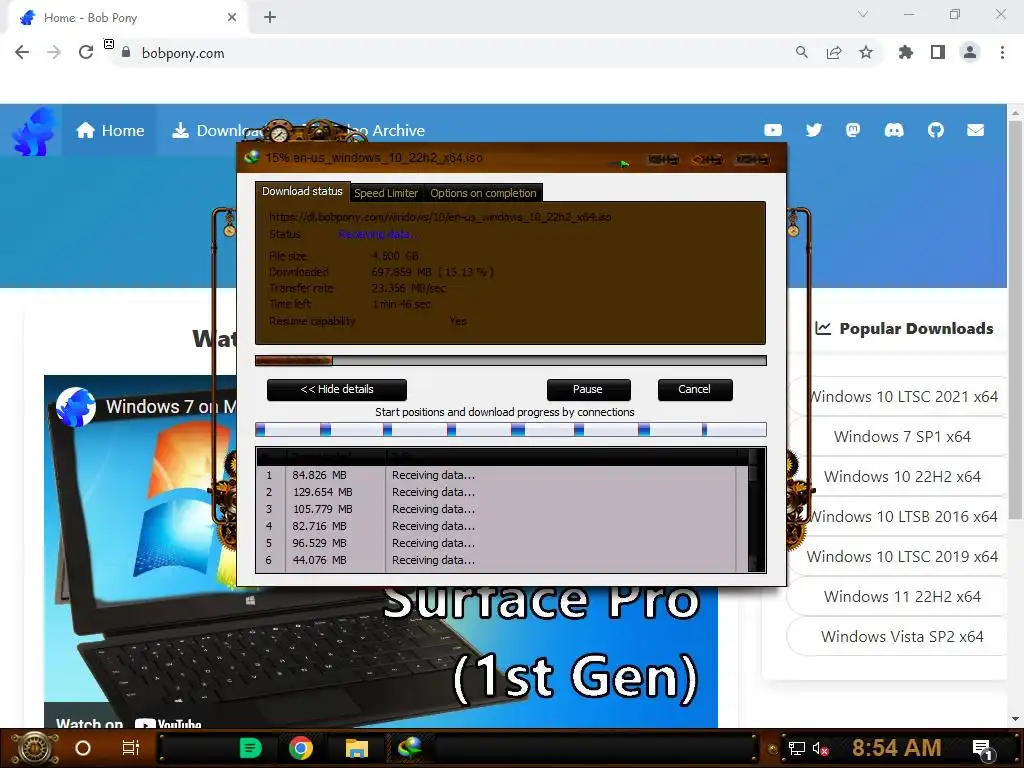Open the Chrome three-dot menu
This screenshot has width=1024, height=768.
(x=1002, y=52)
